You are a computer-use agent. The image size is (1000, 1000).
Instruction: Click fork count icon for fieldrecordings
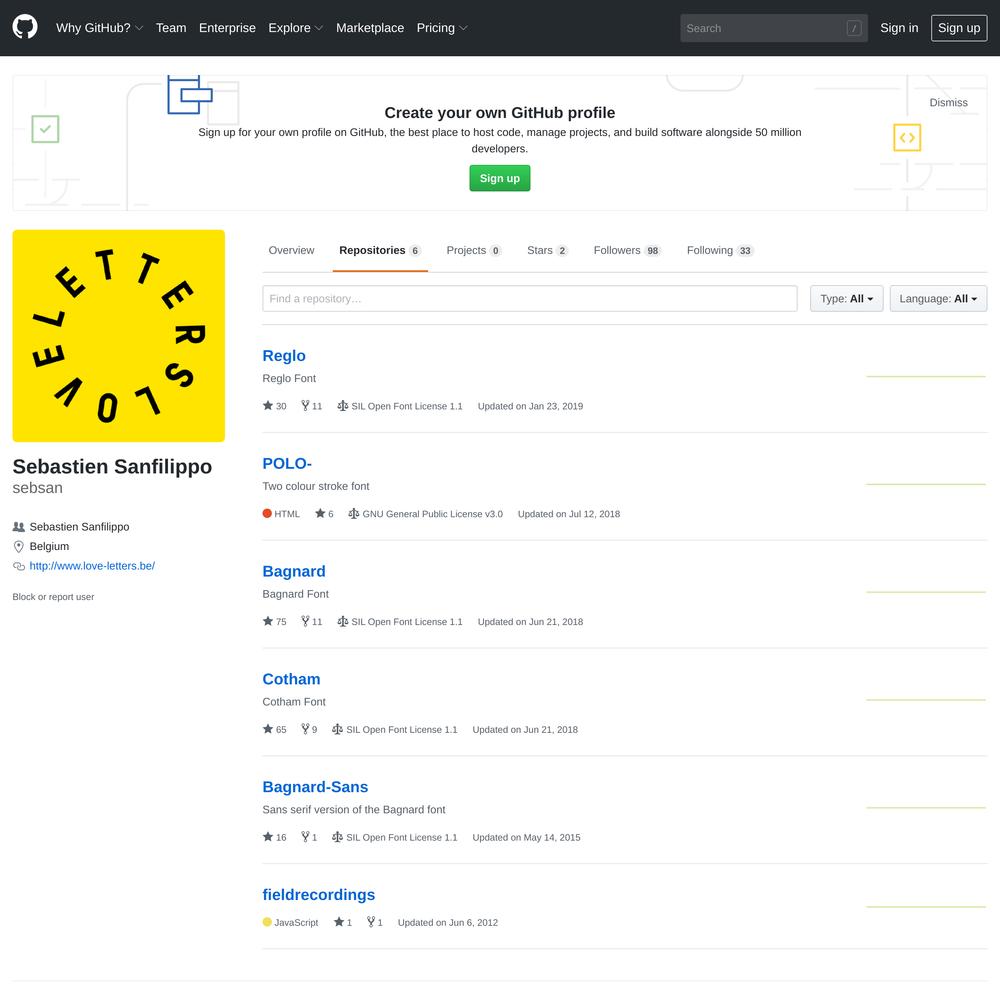(371, 922)
